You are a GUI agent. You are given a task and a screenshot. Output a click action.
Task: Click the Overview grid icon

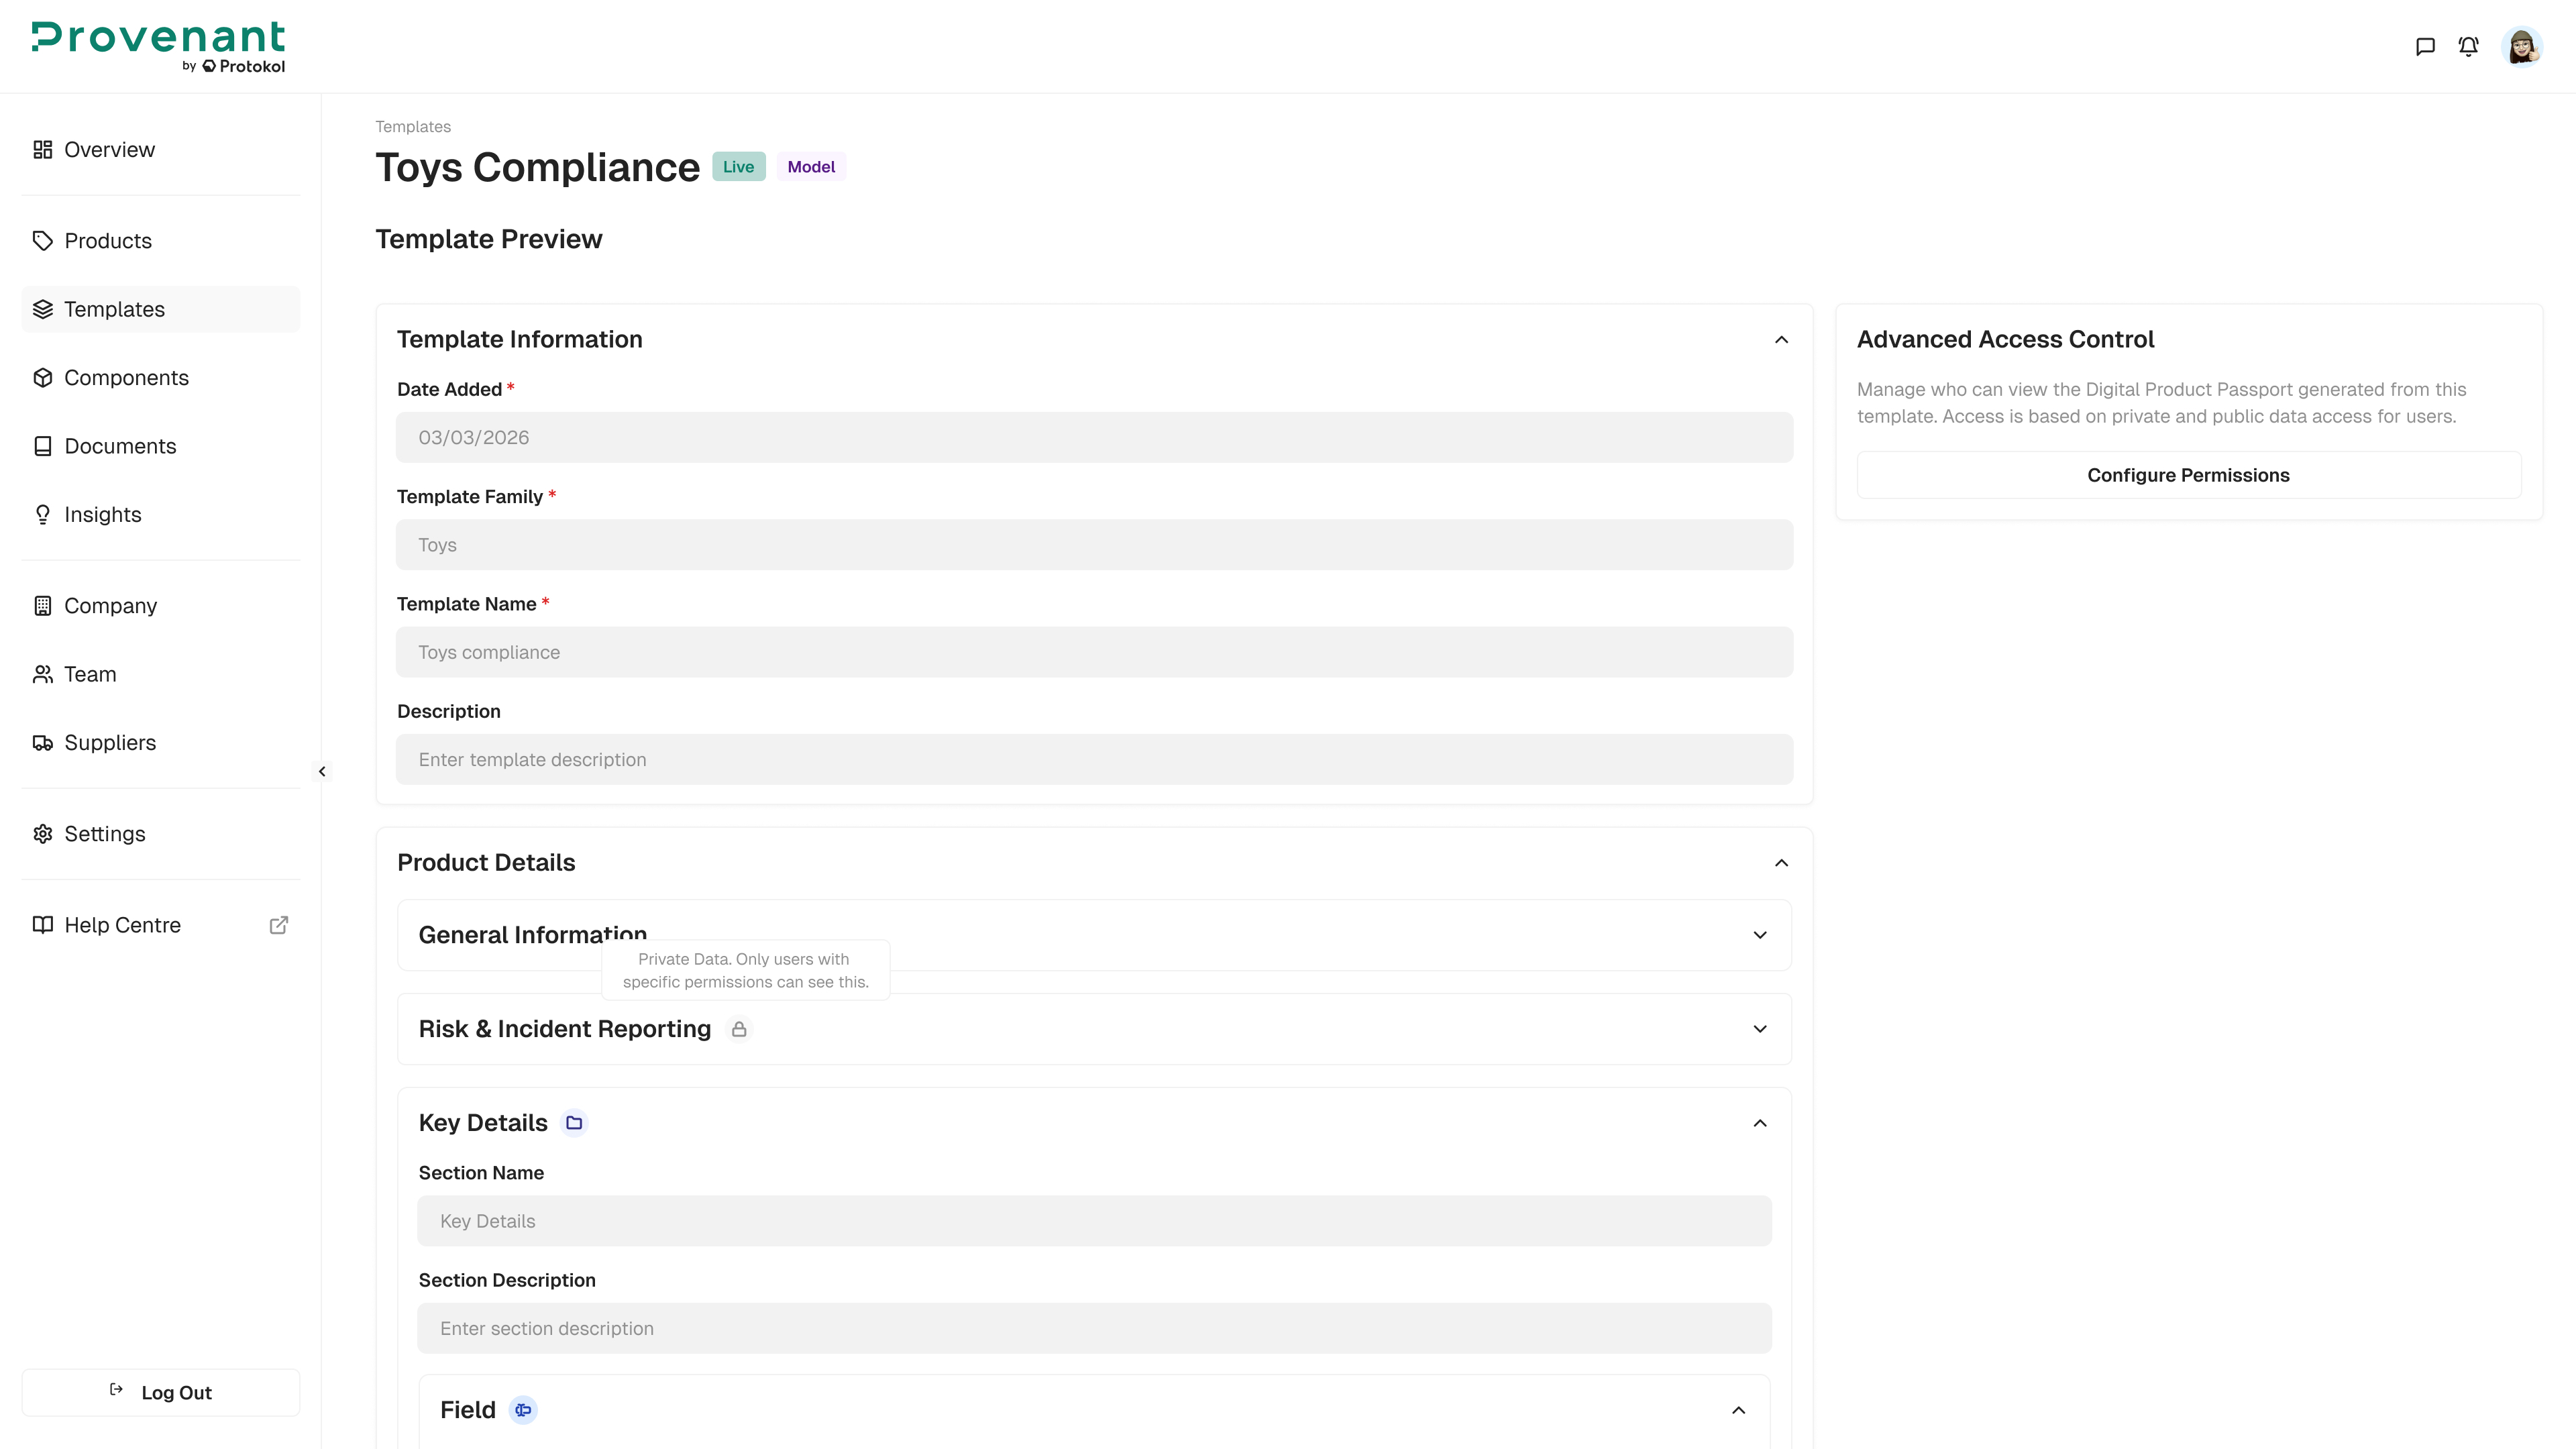(x=42, y=149)
